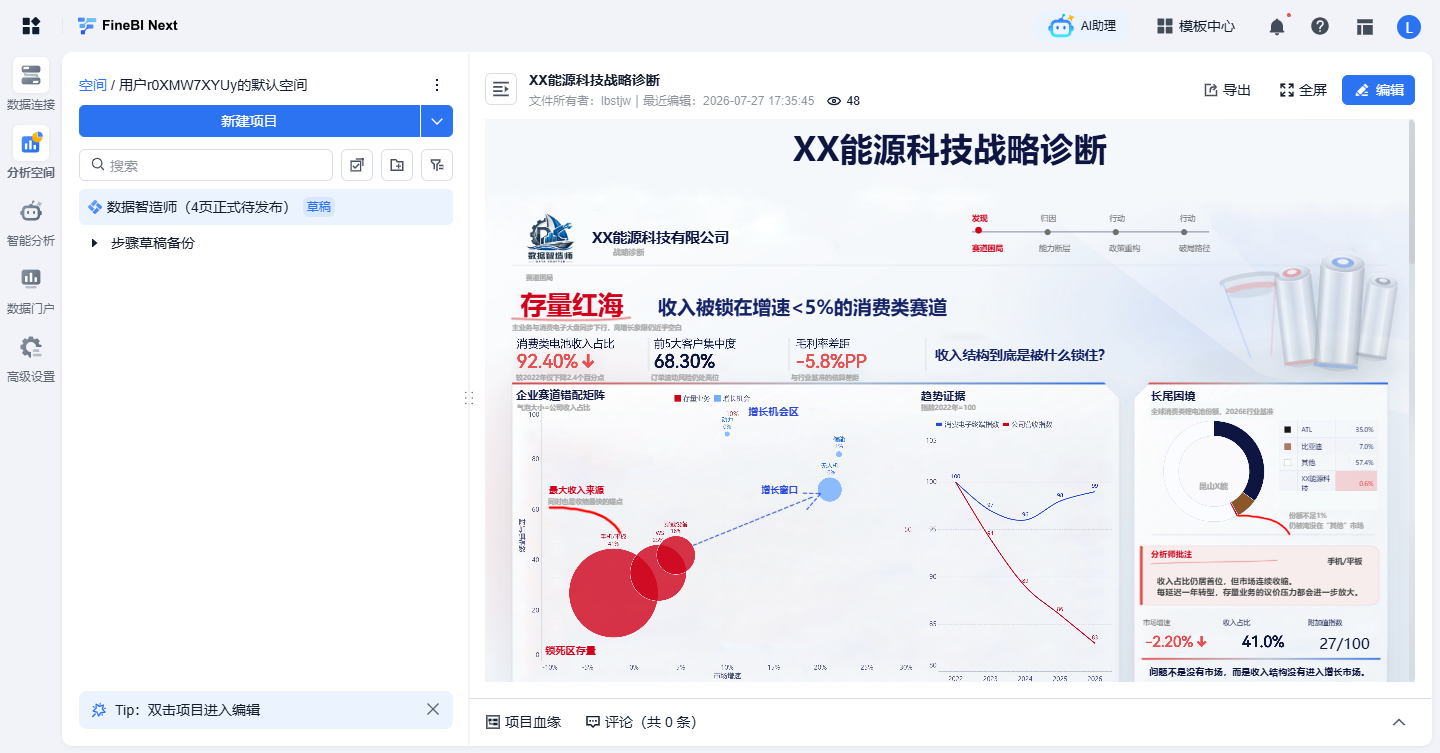
Task: Check the notification bell
Action: coord(1277,26)
